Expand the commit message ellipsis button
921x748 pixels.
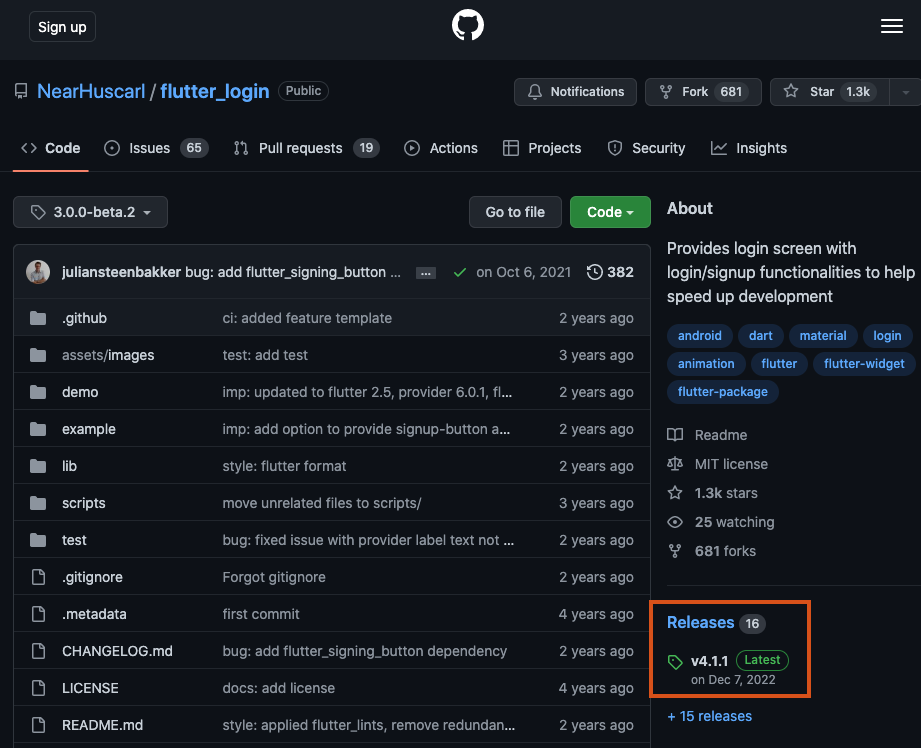(x=426, y=273)
